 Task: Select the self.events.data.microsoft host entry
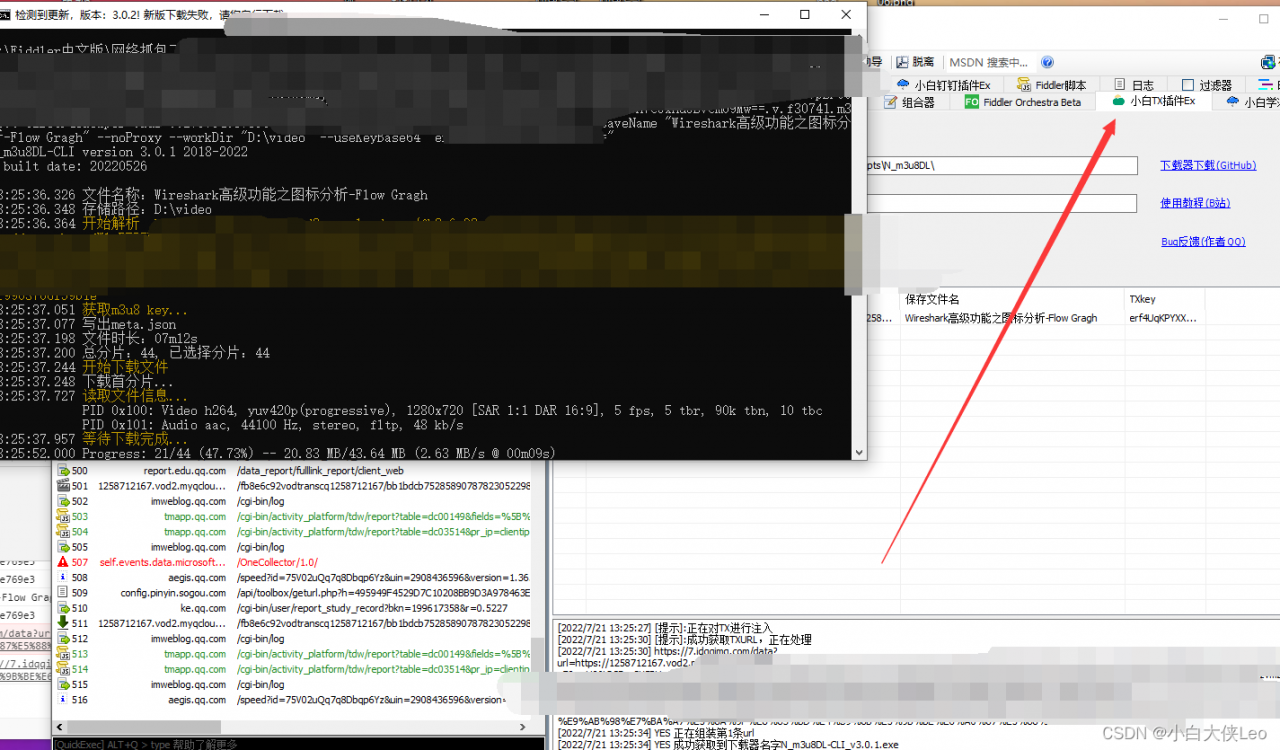point(163,562)
